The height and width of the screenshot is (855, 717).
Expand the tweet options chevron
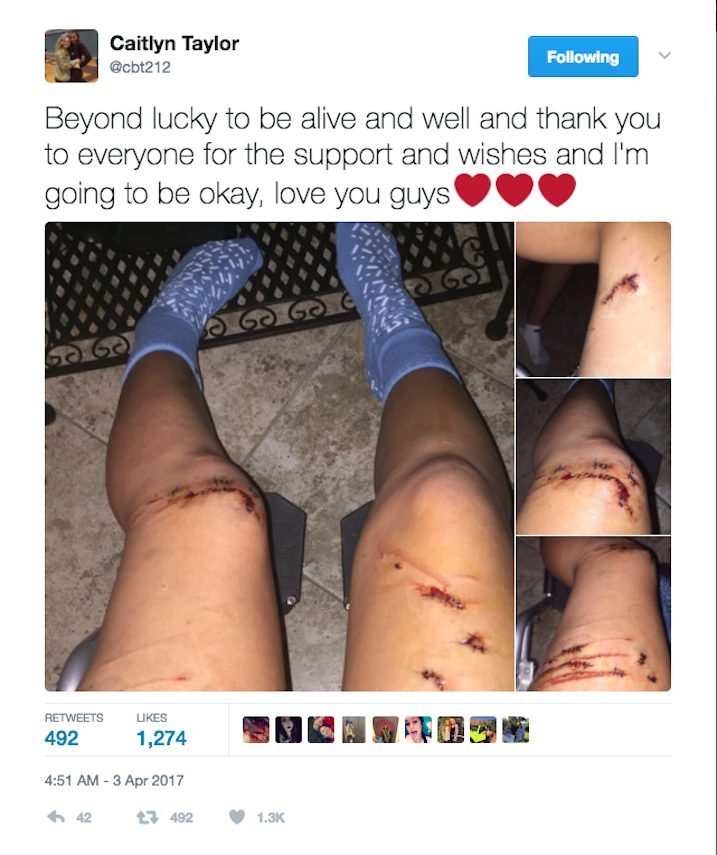664,55
